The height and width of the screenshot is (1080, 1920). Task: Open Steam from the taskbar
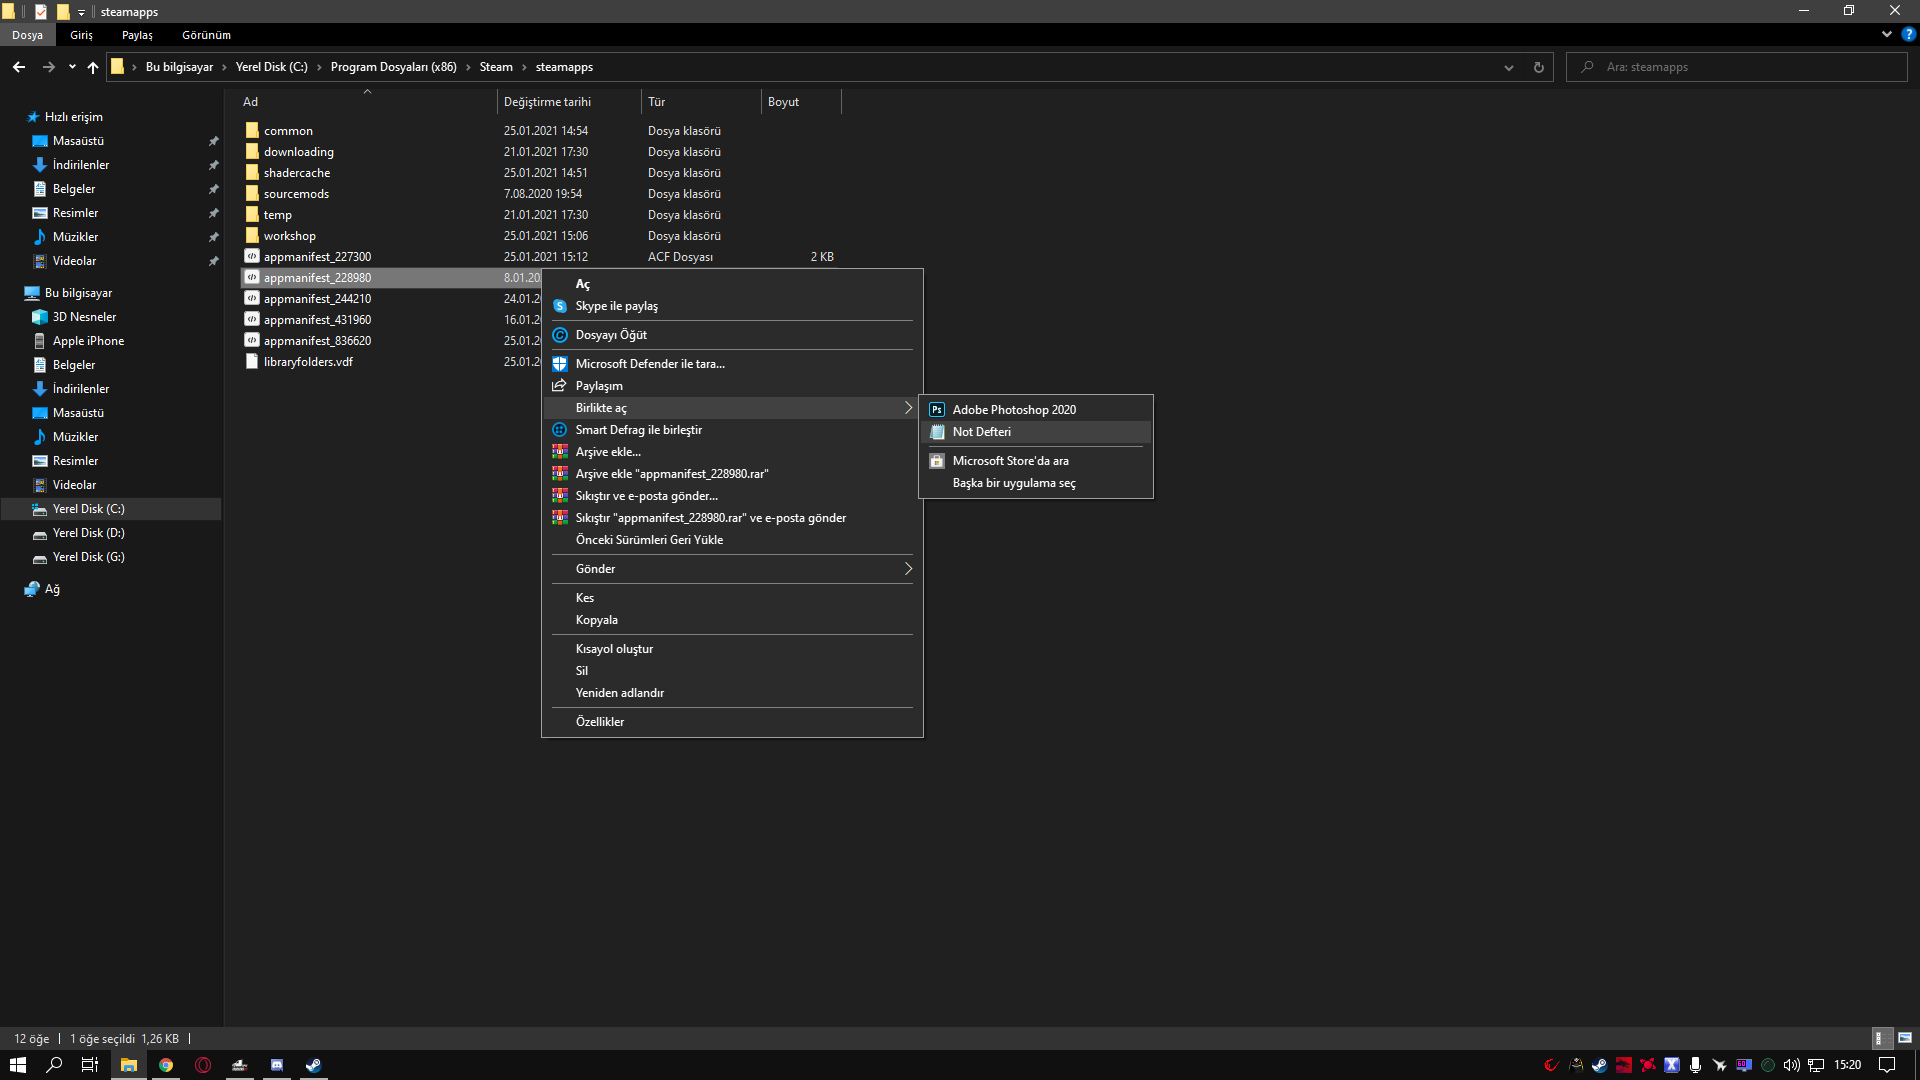pos(313,1065)
